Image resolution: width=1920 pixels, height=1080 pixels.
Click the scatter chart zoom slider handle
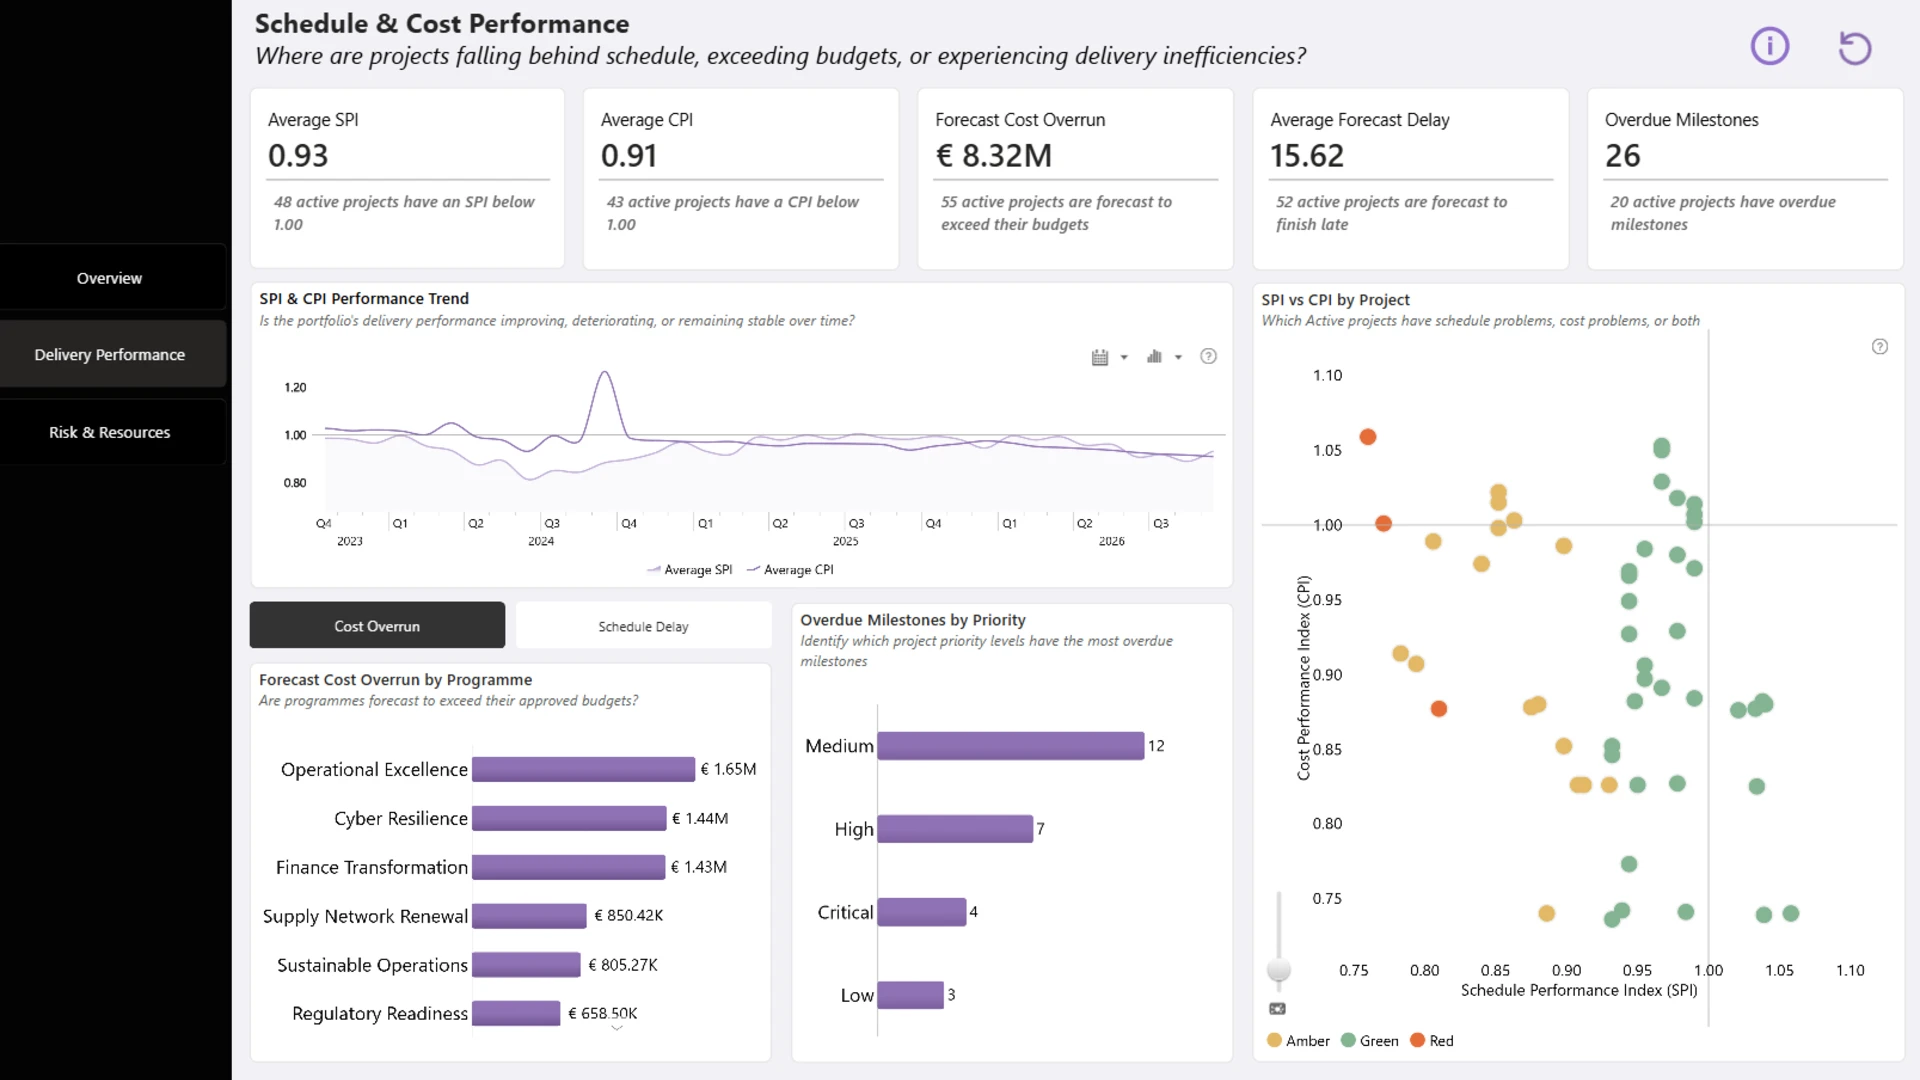pyautogui.click(x=1278, y=969)
